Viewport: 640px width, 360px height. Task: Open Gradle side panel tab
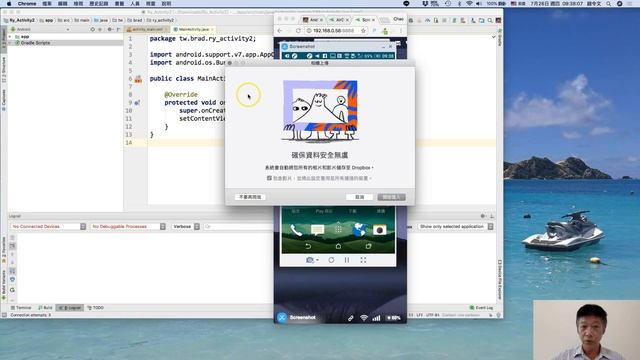pyautogui.click(x=500, y=39)
